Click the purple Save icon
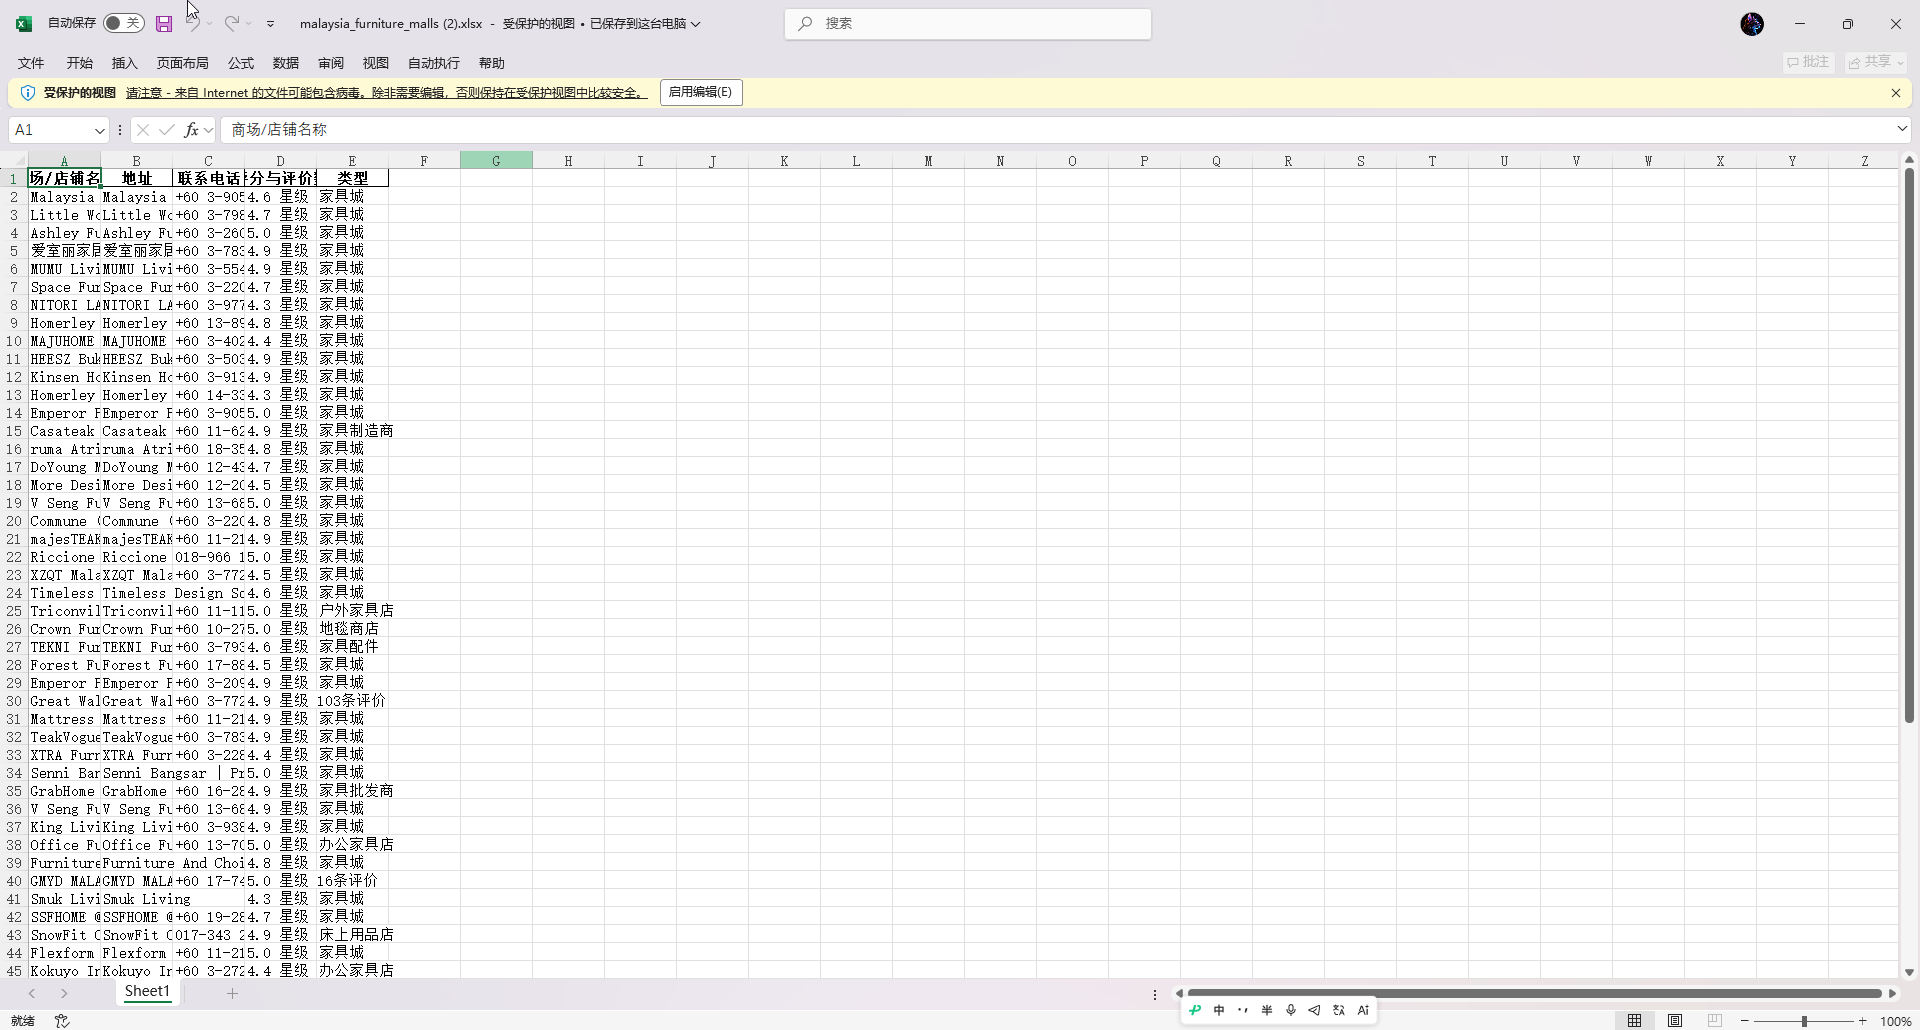 click(x=164, y=24)
